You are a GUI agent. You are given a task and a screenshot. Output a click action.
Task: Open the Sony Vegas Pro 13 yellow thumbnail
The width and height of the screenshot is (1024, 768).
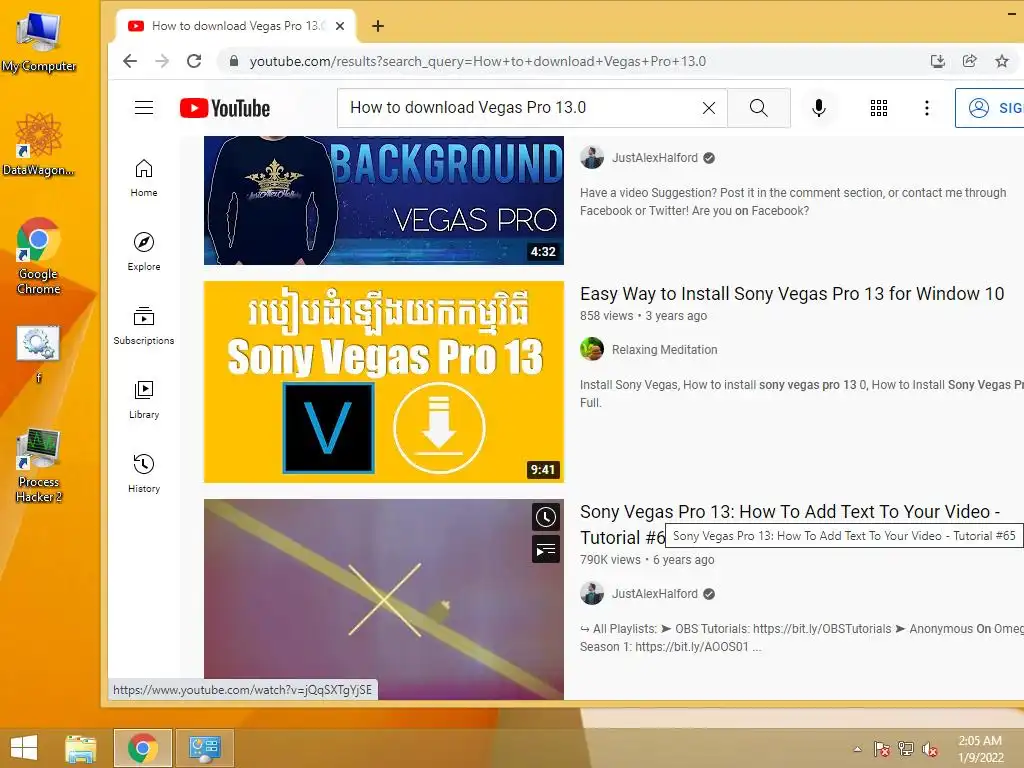(383, 382)
